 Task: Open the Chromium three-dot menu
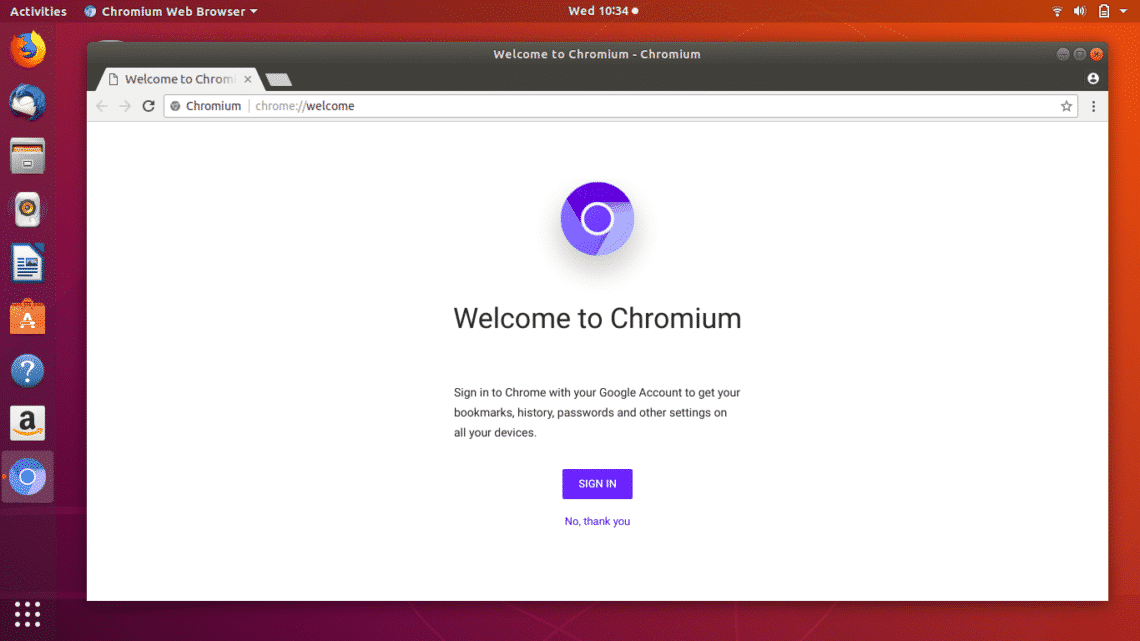[1093, 106]
